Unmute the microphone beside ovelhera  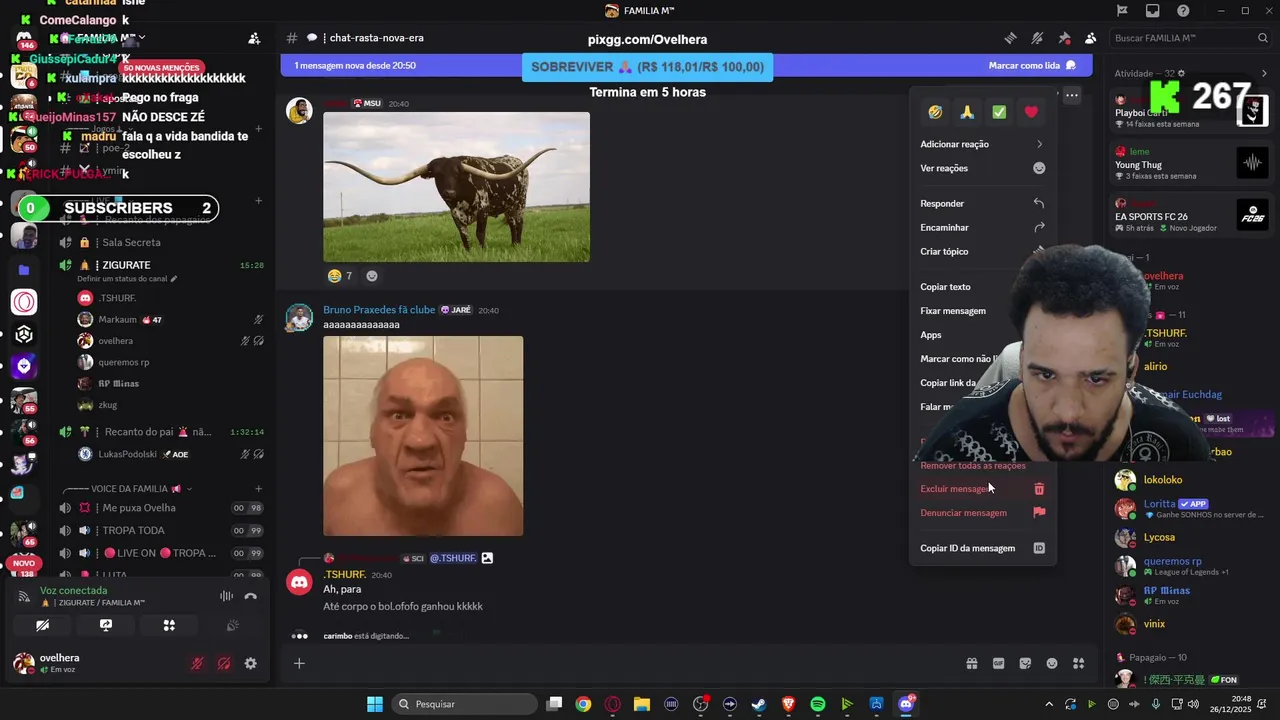click(x=198, y=663)
